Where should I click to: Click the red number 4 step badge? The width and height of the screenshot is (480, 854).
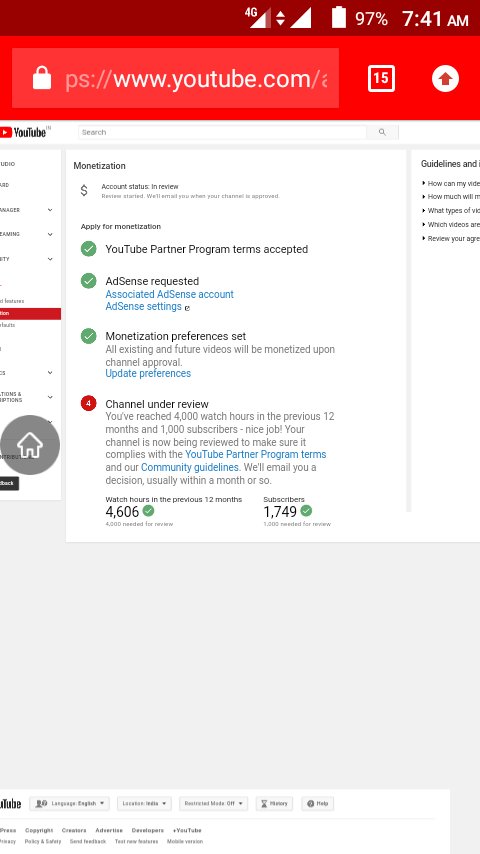click(88, 404)
